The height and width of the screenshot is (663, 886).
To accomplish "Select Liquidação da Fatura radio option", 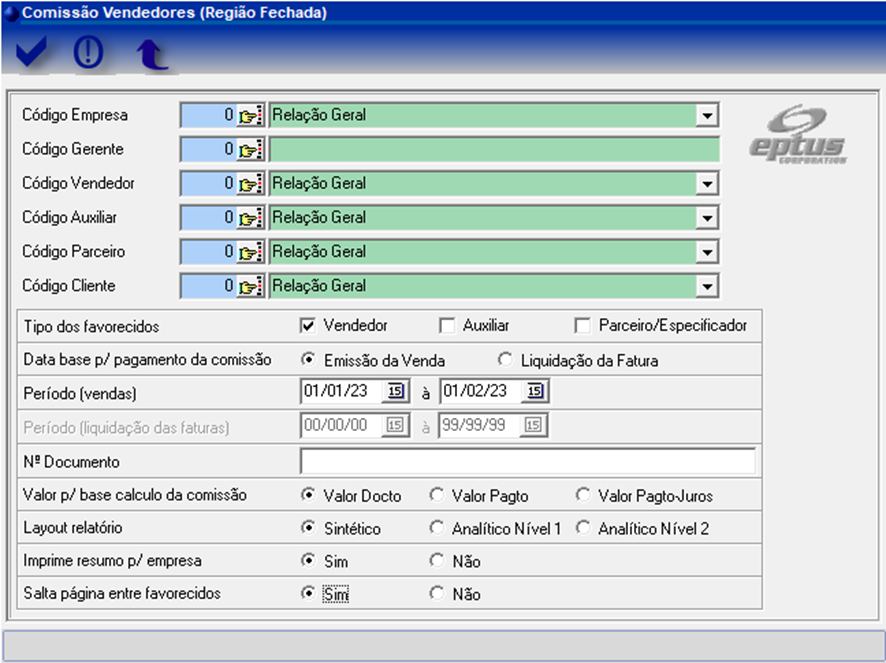I will tap(504, 359).
